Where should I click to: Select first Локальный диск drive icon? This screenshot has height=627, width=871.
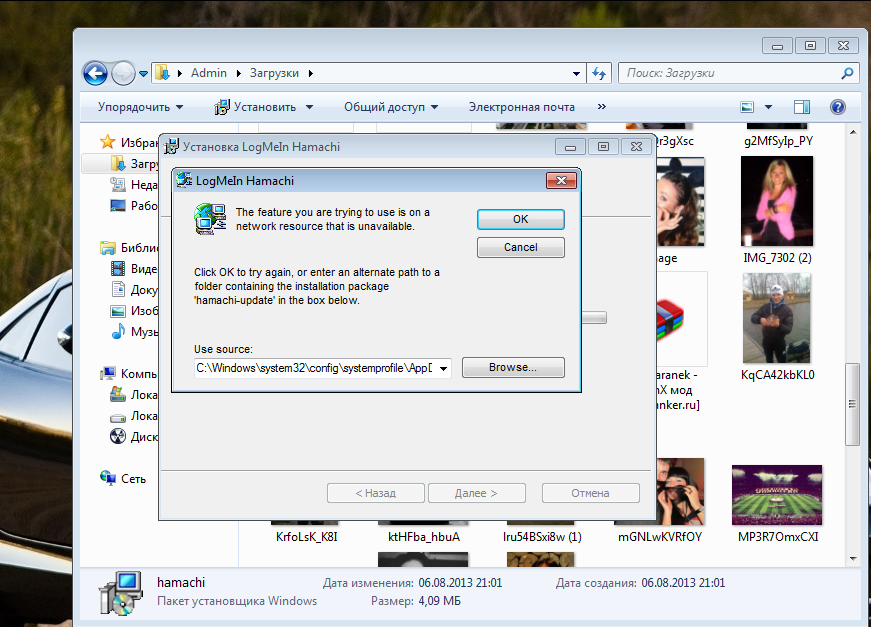[118, 394]
